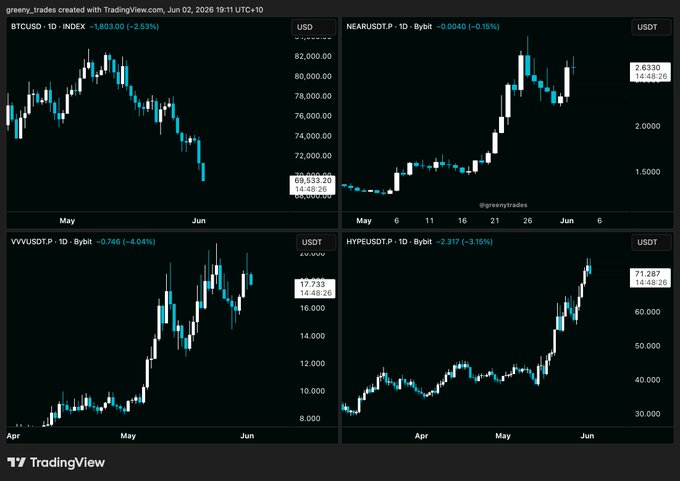Image resolution: width=680 pixels, height=481 pixels.
Task: Select the −0.0040 (−0.15%) change value
Action: [x=468, y=26]
